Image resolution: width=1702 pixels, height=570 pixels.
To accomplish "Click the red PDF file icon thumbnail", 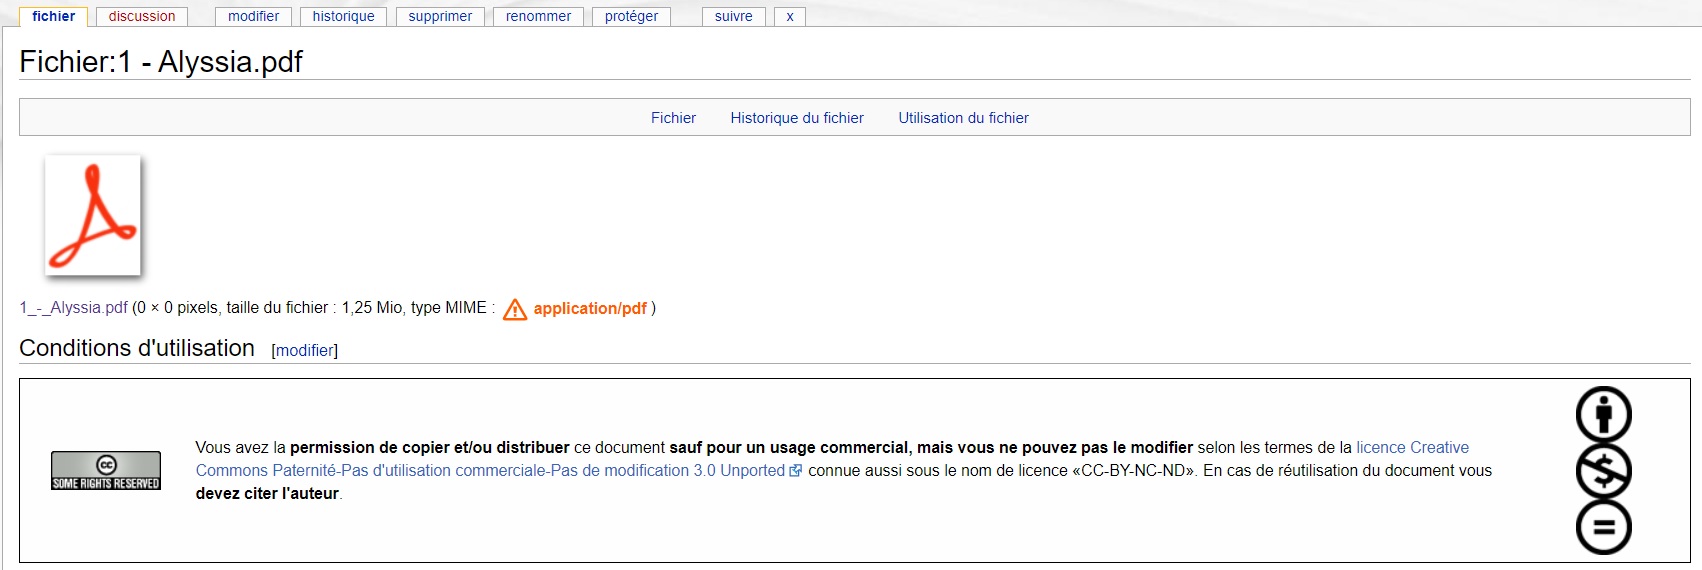I will tap(93, 215).
